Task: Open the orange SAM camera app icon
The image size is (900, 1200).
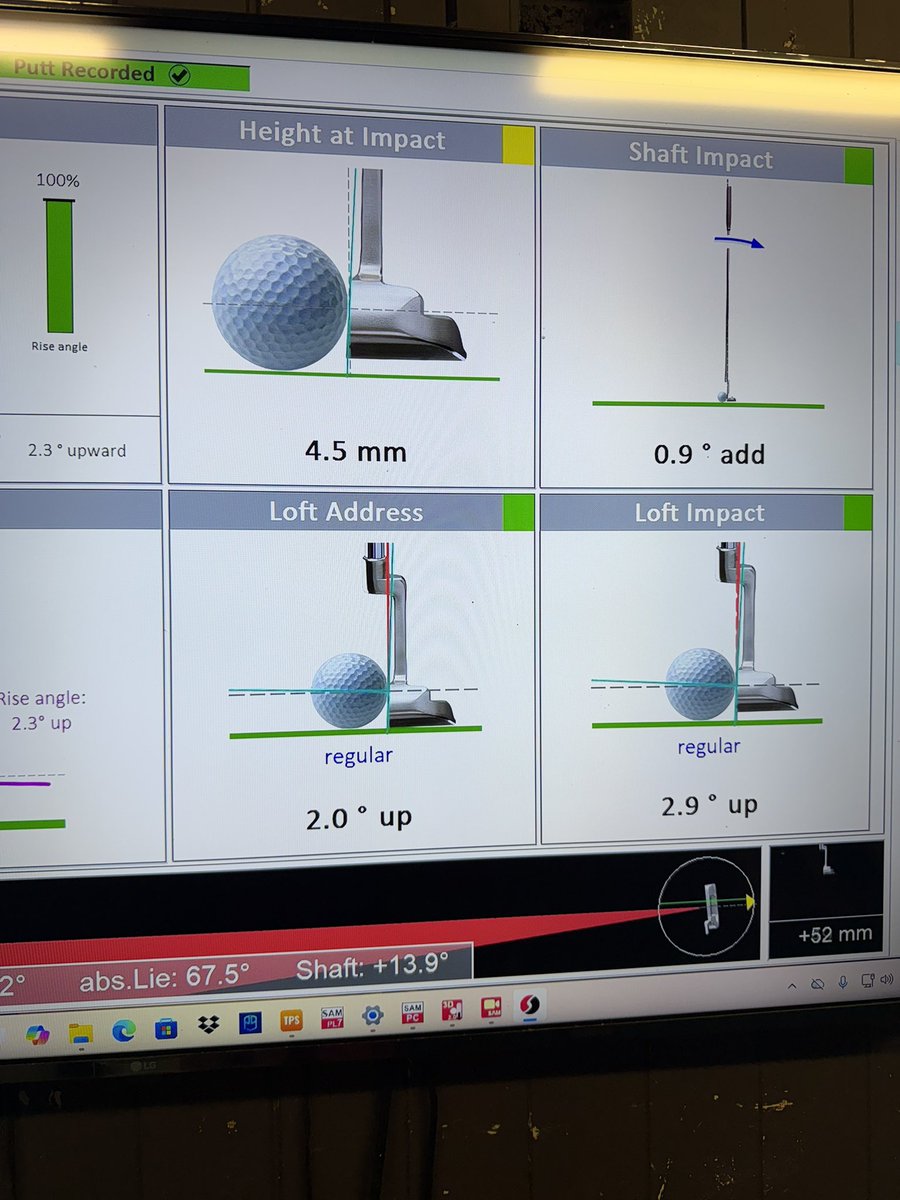Action: click(x=491, y=1007)
